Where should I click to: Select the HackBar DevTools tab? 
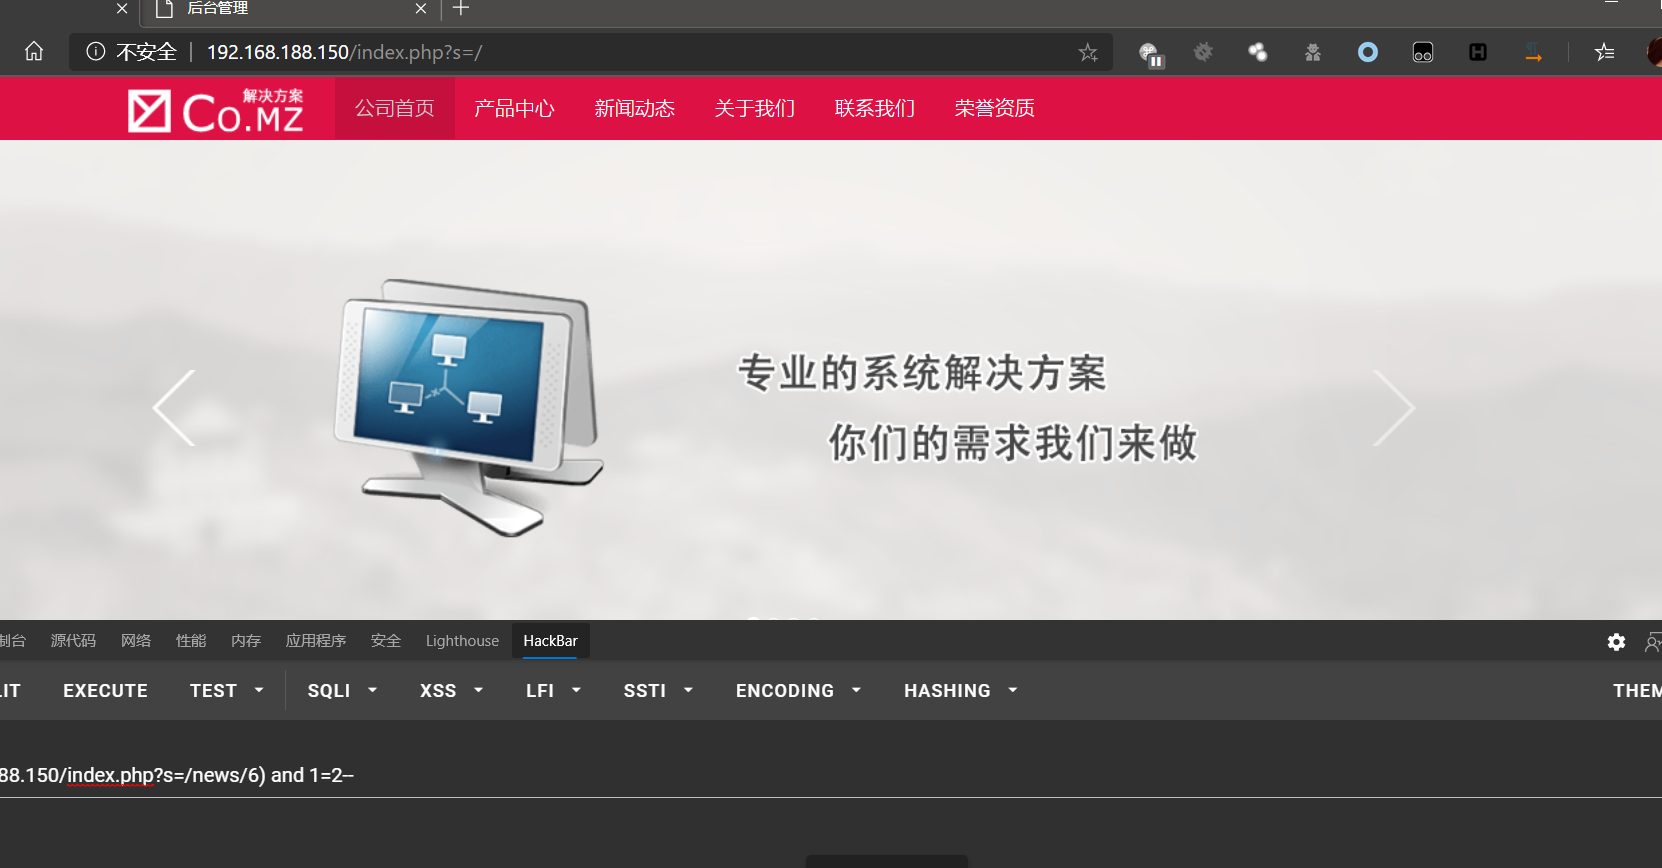pyautogui.click(x=550, y=641)
